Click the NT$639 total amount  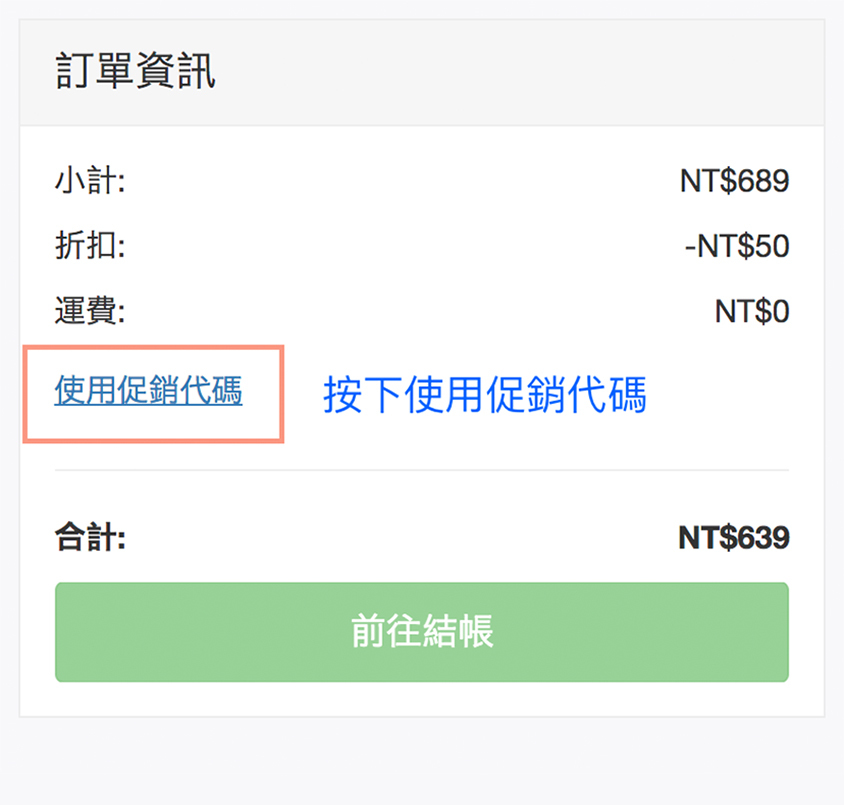click(733, 538)
